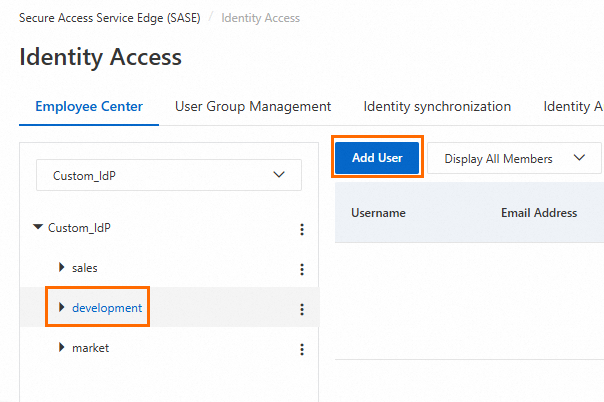Open the Custom_IdP identity provider dropdown

(169, 175)
